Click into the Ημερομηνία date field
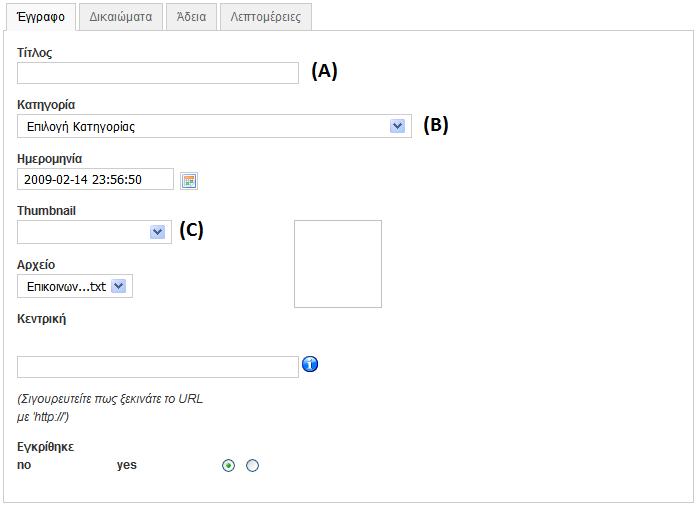Image resolution: width=698 pixels, height=507 pixels. pos(95,180)
